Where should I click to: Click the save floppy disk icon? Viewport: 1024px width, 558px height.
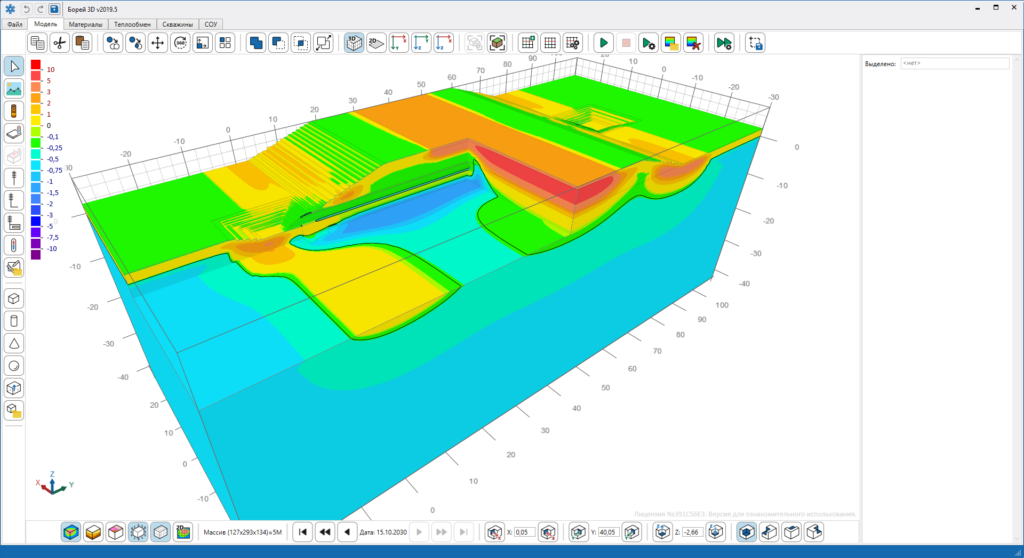coord(54,9)
